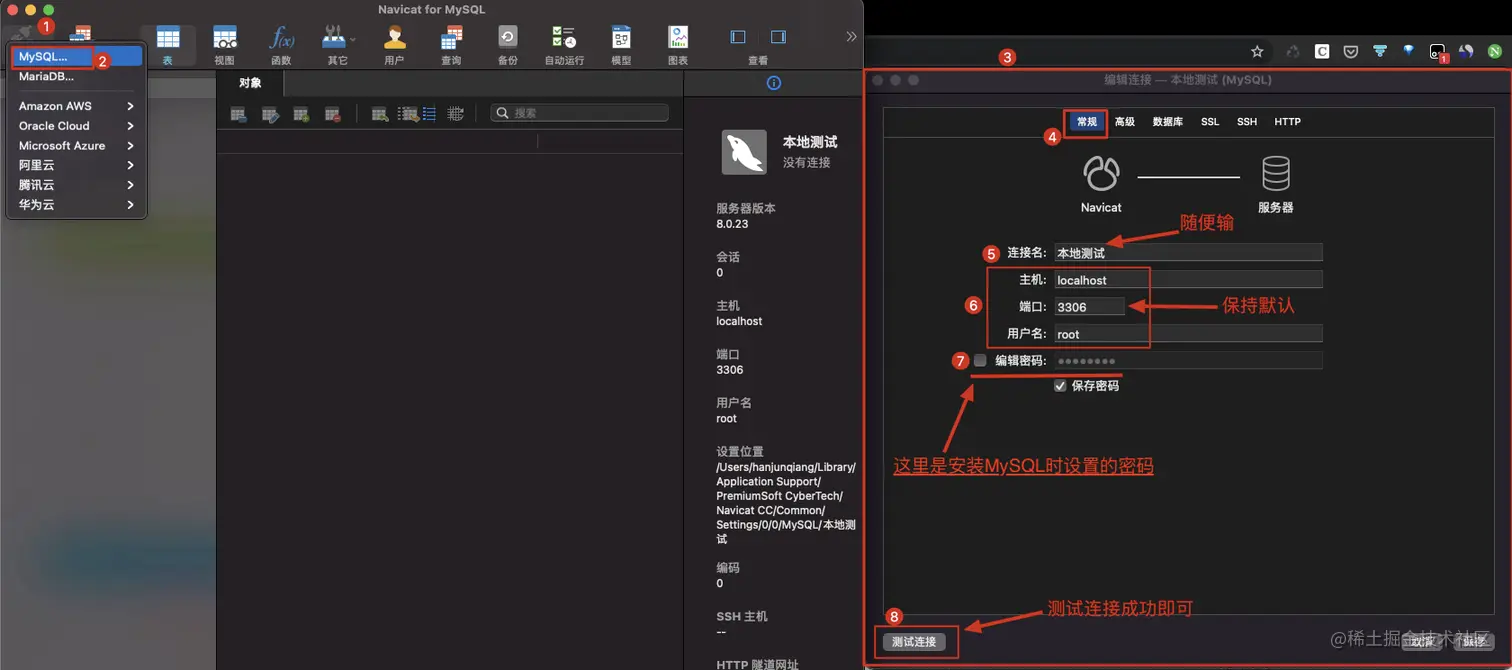Click the import wizard table icon
Screen dimensions: 1512x670
(380, 114)
